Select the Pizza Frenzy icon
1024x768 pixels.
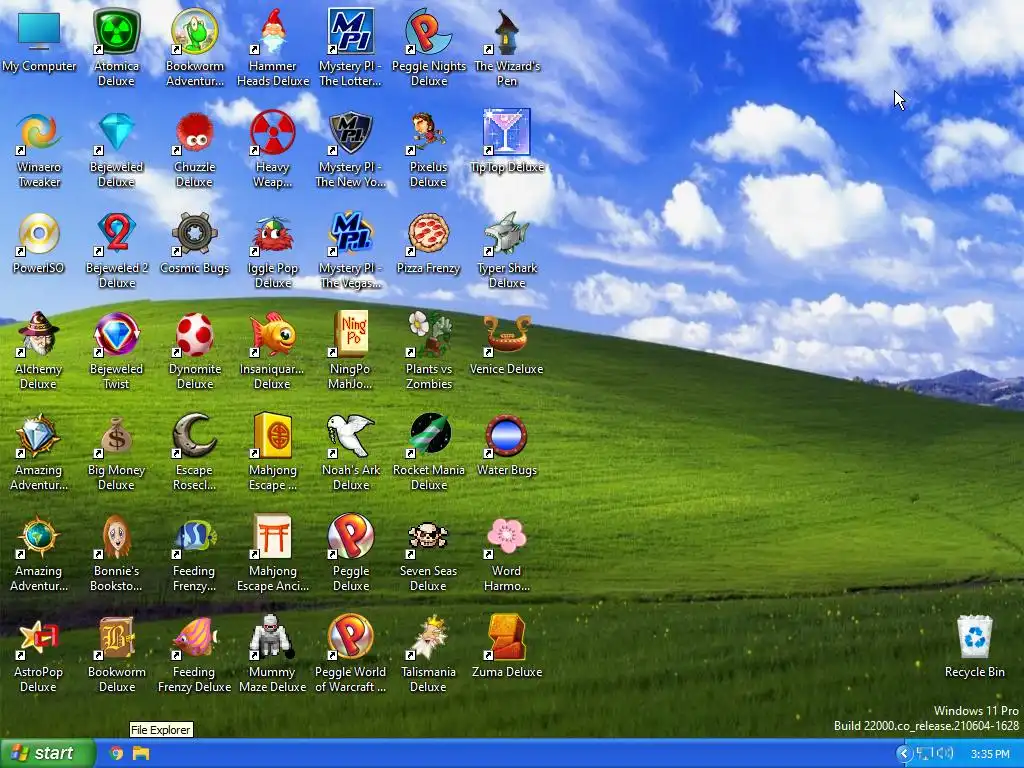pyautogui.click(x=428, y=234)
